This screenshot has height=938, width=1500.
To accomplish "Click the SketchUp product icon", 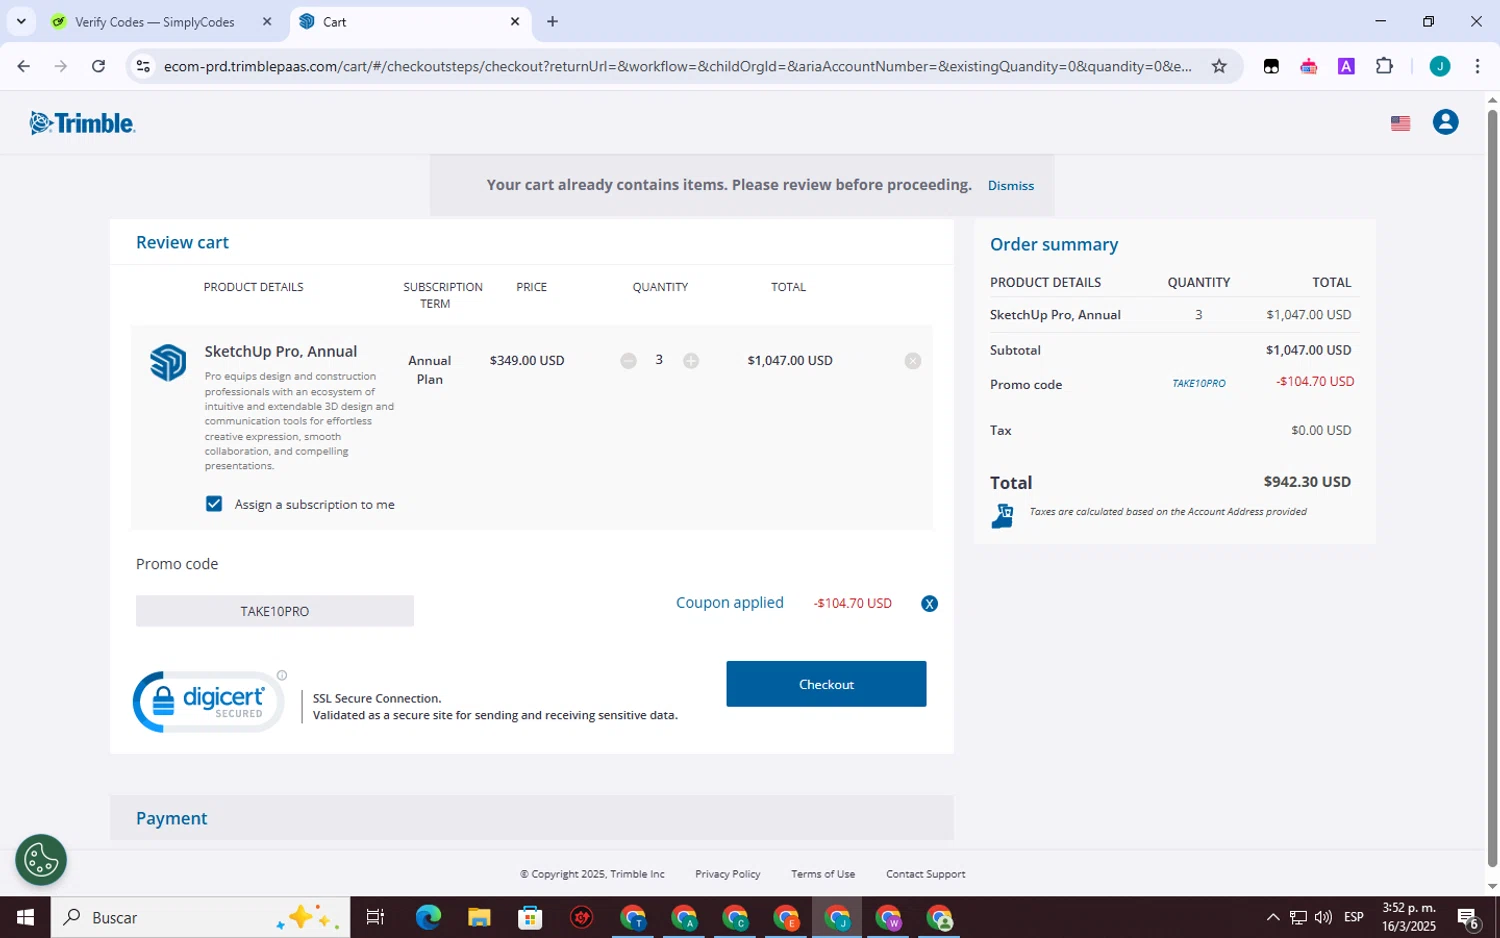I will click(x=168, y=362).
